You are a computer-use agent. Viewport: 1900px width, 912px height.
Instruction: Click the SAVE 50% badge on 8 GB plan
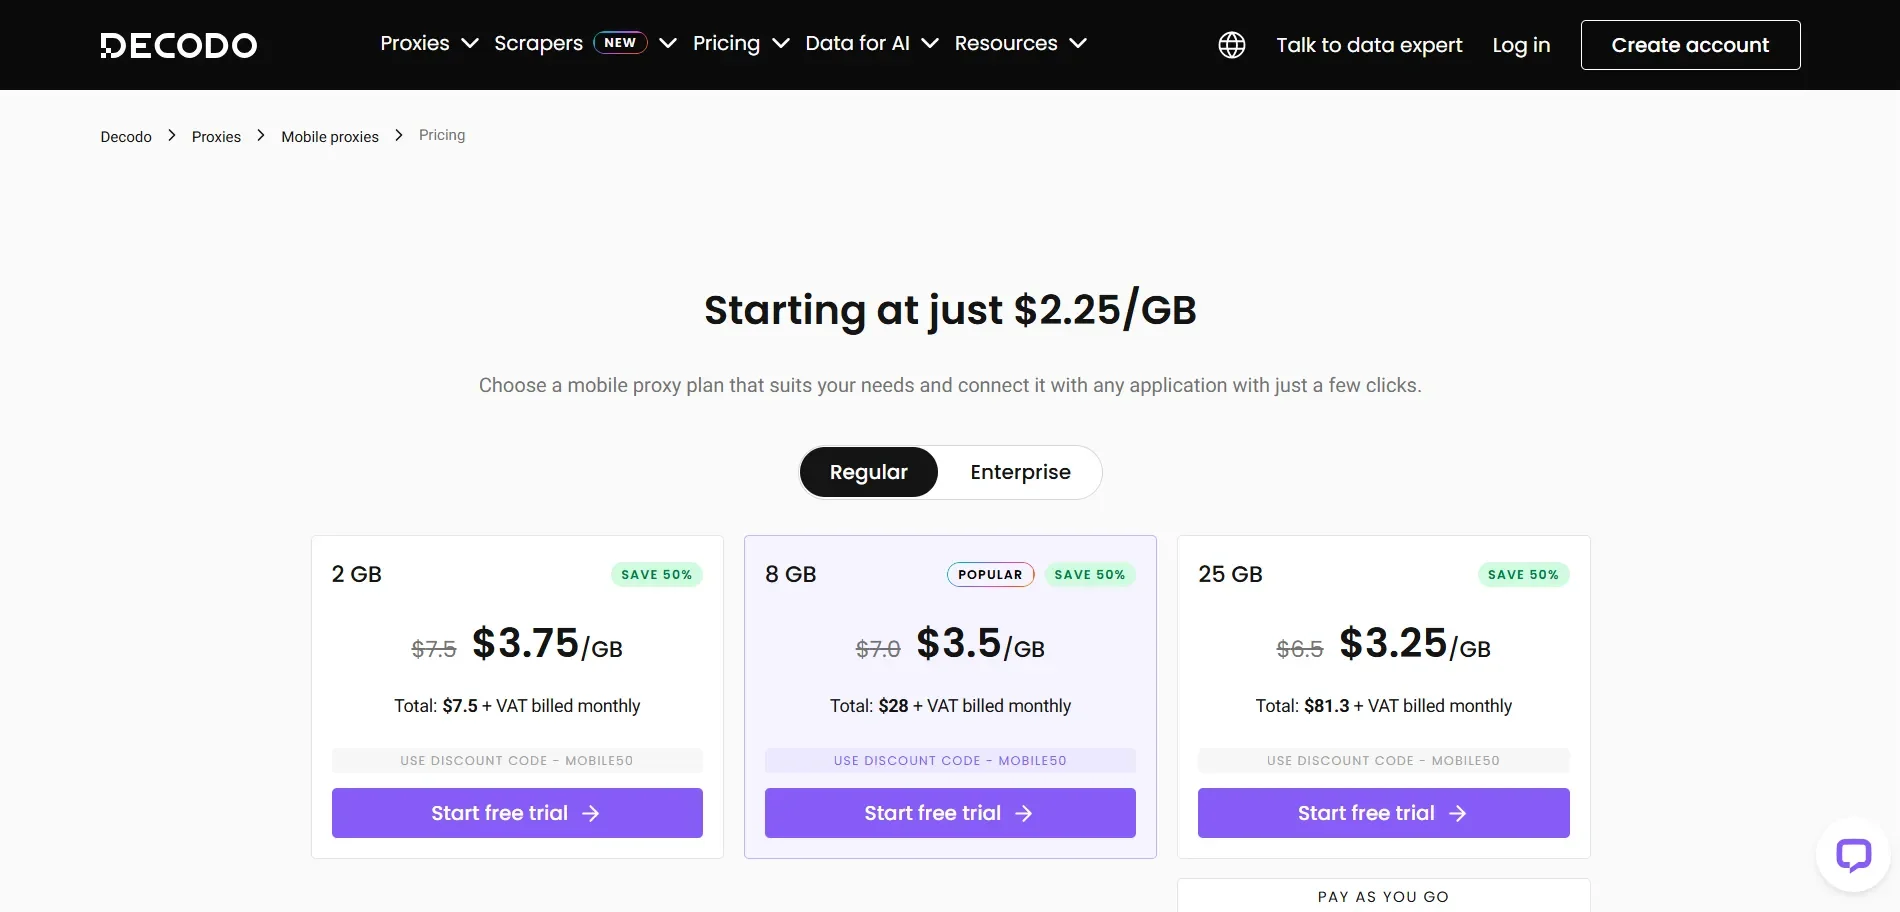click(1089, 575)
